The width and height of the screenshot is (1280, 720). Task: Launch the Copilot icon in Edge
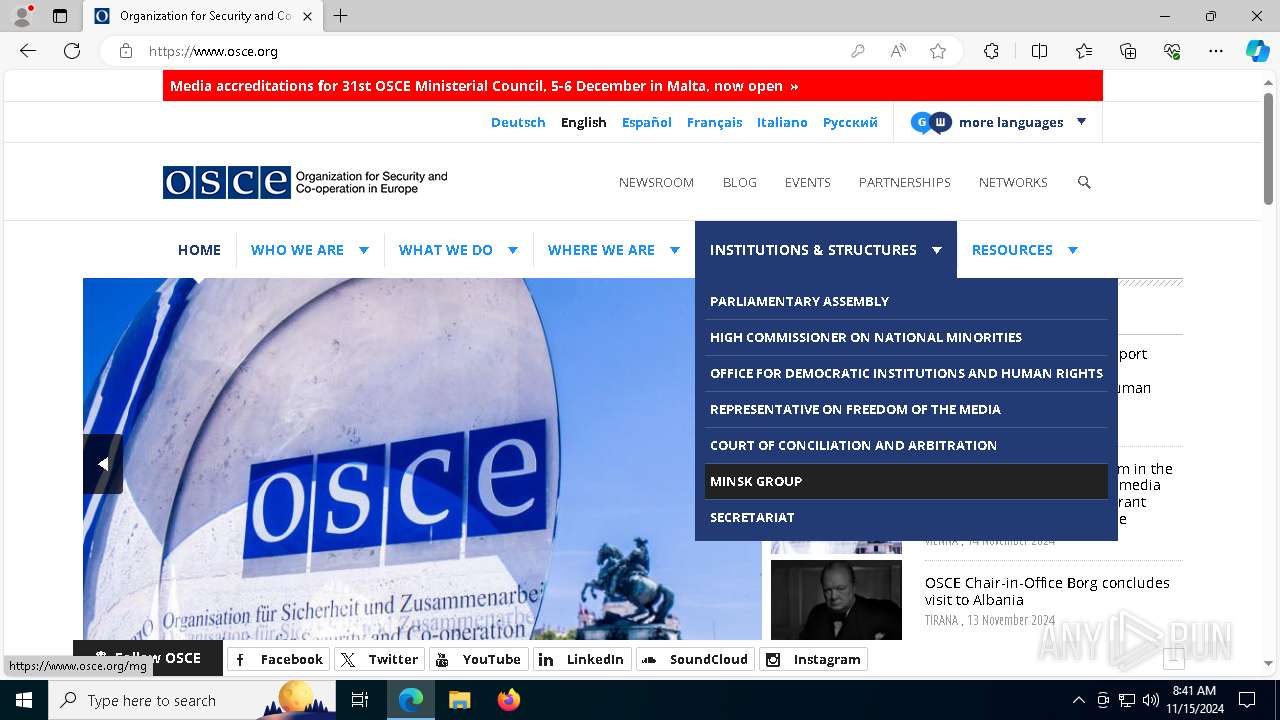(x=1257, y=51)
